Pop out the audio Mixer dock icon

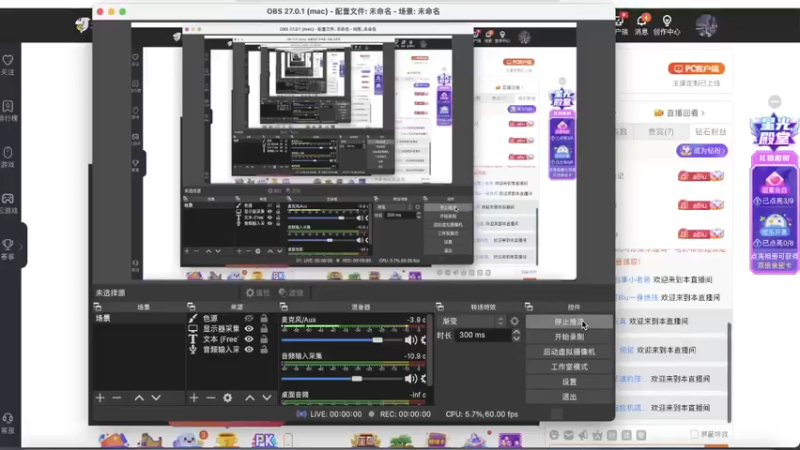tap(284, 307)
